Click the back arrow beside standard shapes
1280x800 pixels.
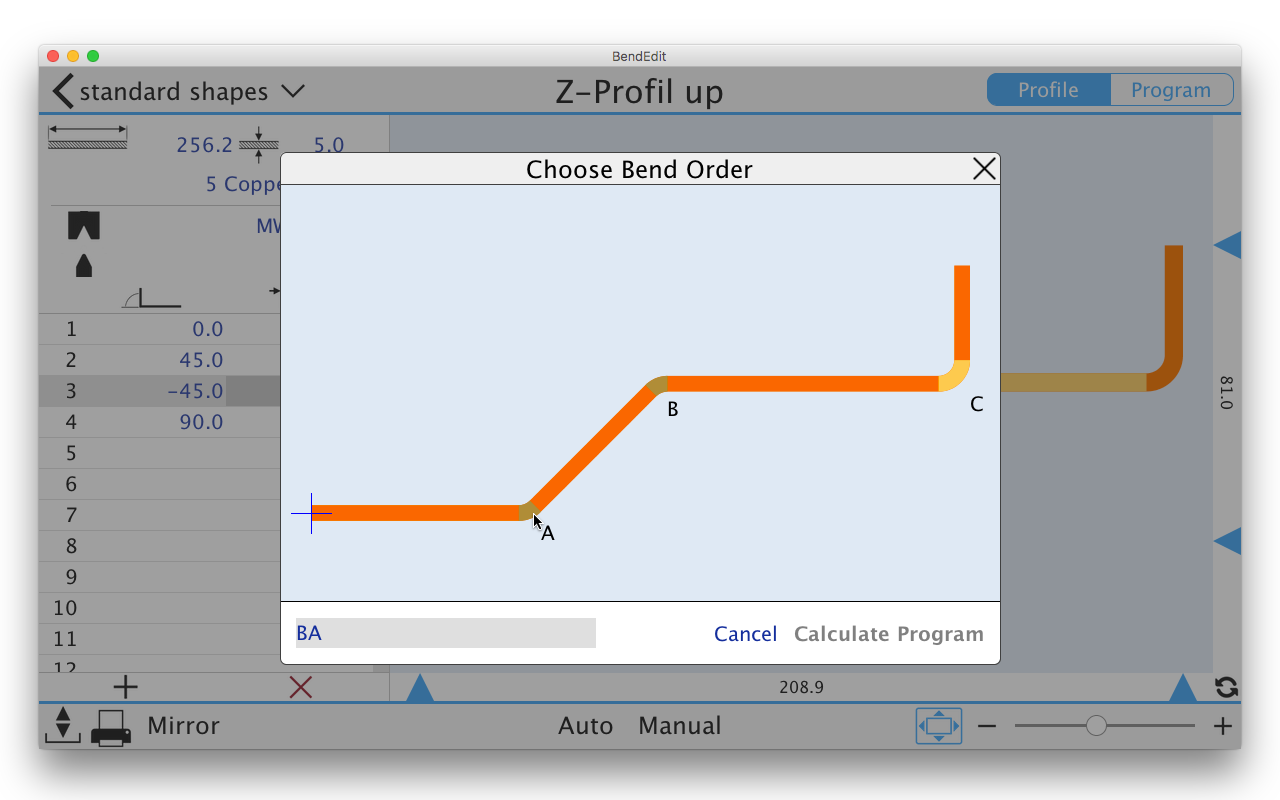coord(63,91)
